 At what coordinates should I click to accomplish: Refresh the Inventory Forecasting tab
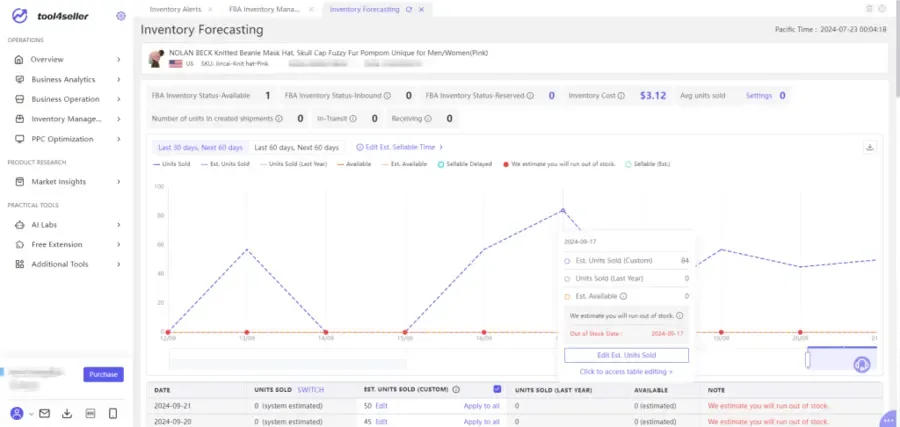point(409,10)
